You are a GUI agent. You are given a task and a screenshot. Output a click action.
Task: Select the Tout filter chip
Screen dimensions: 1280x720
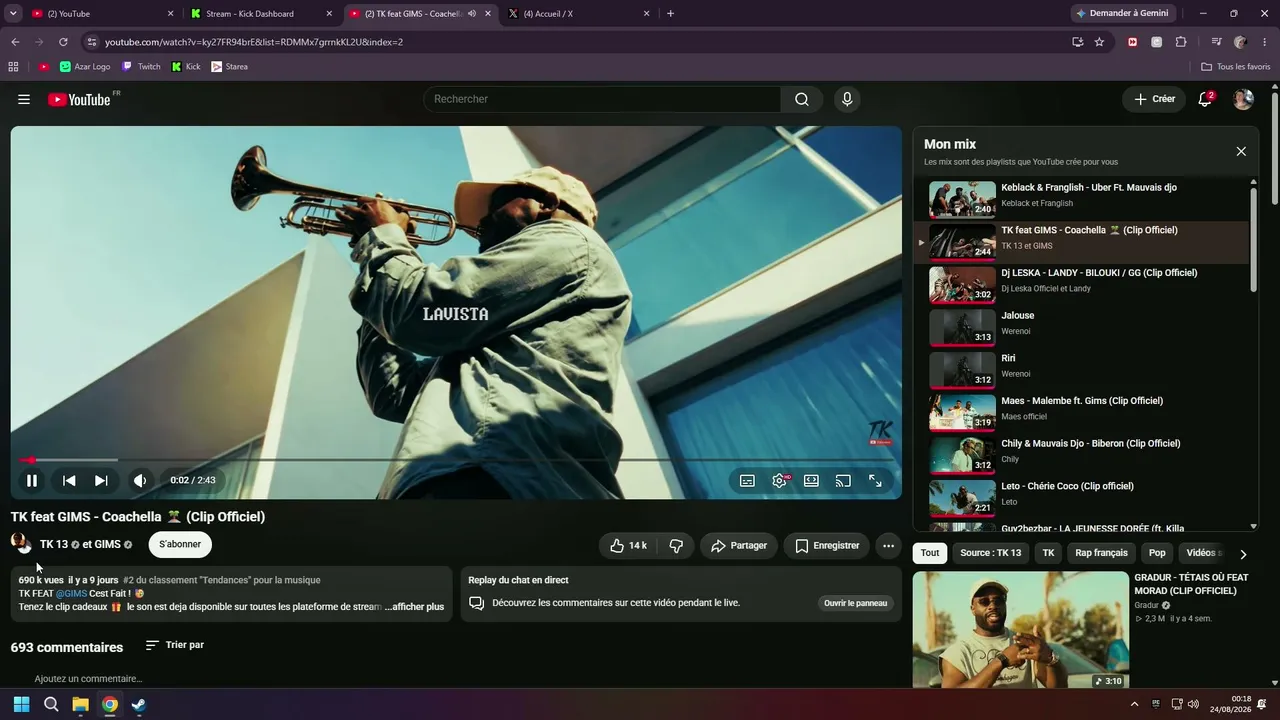pyautogui.click(x=930, y=554)
